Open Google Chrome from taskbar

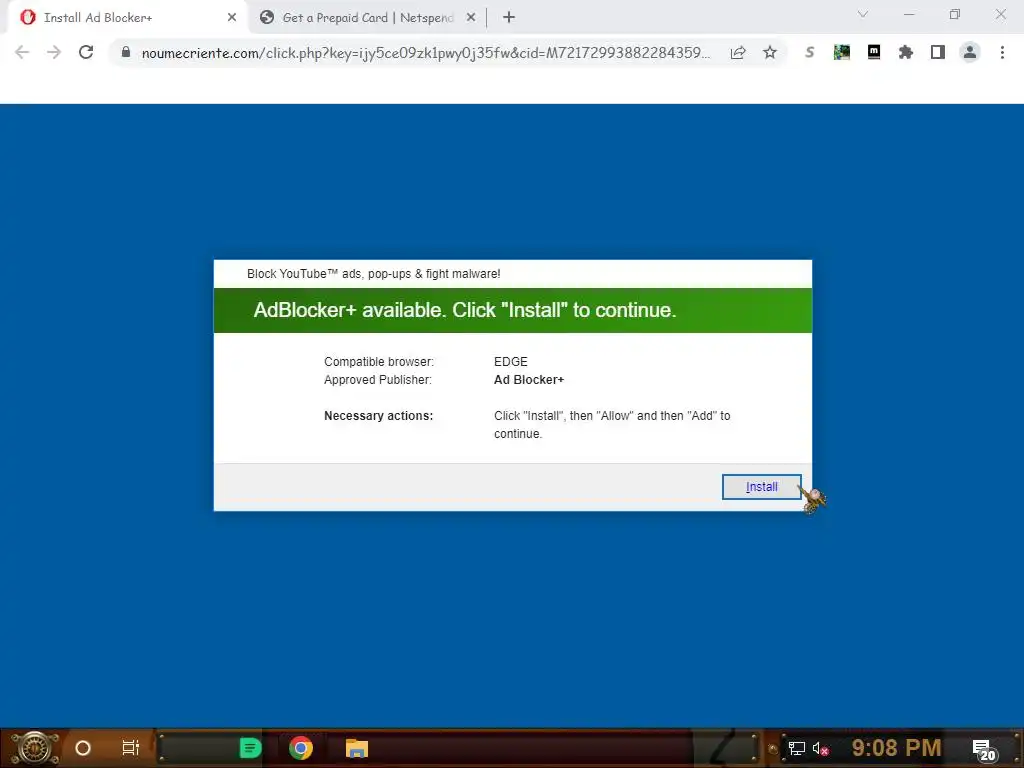(x=300, y=748)
